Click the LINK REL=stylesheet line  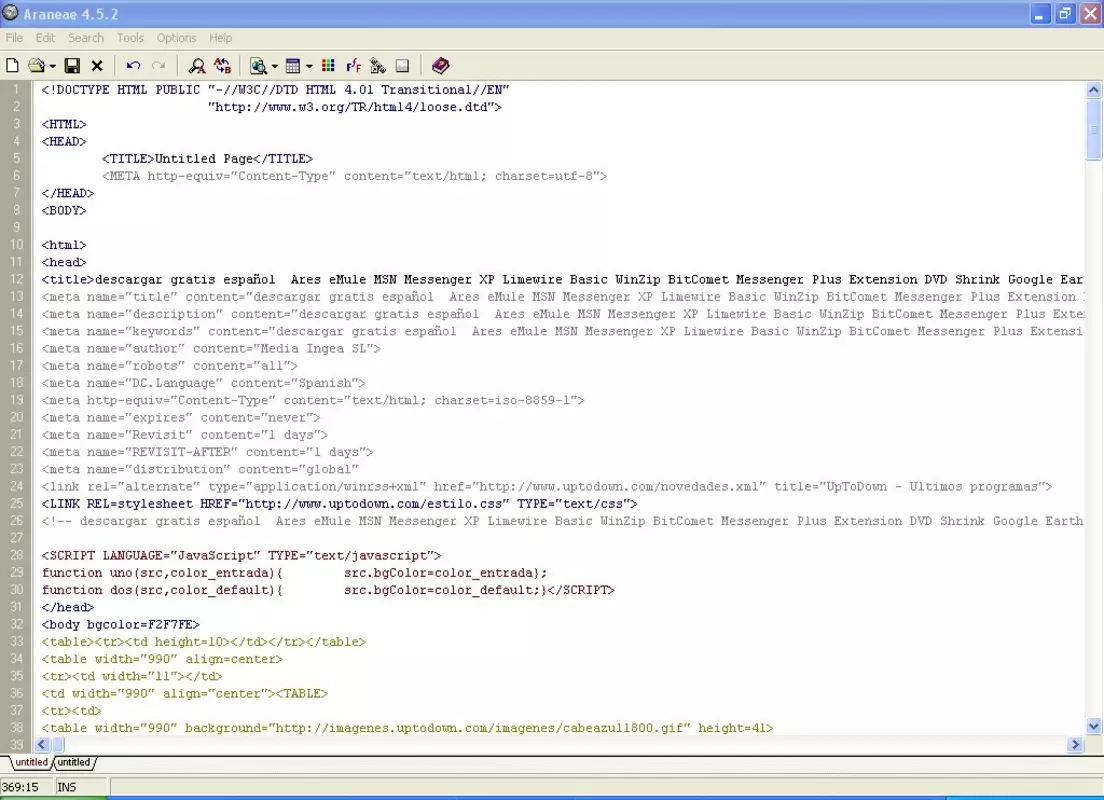pyautogui.click(x=339, y=504)
